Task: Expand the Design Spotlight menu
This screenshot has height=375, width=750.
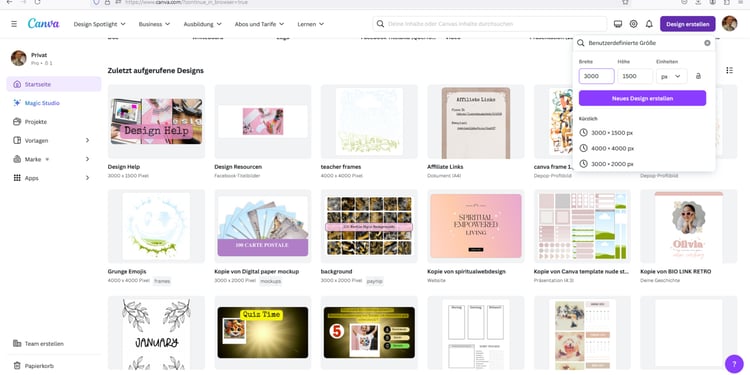Action: click(99, 24)
